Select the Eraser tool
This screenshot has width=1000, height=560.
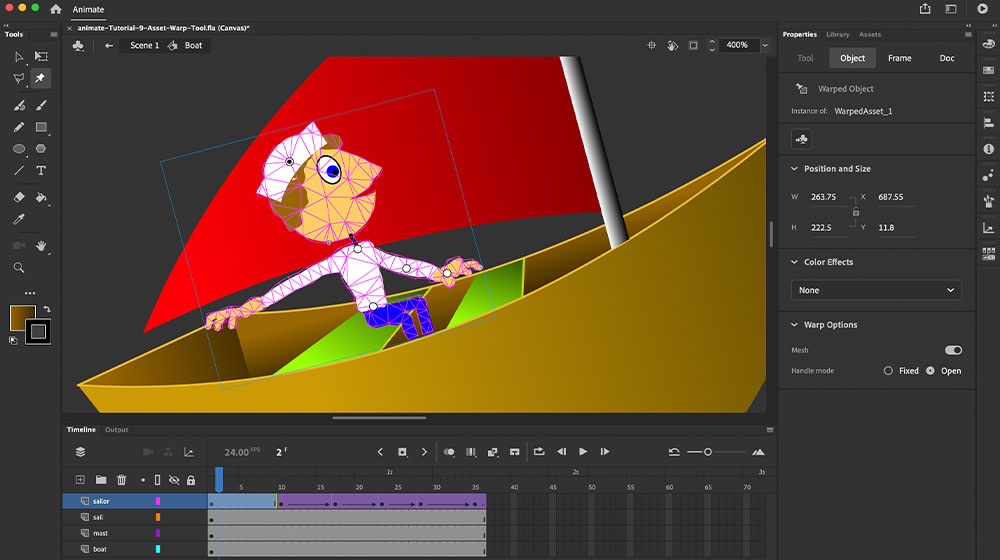pos(18,197)
